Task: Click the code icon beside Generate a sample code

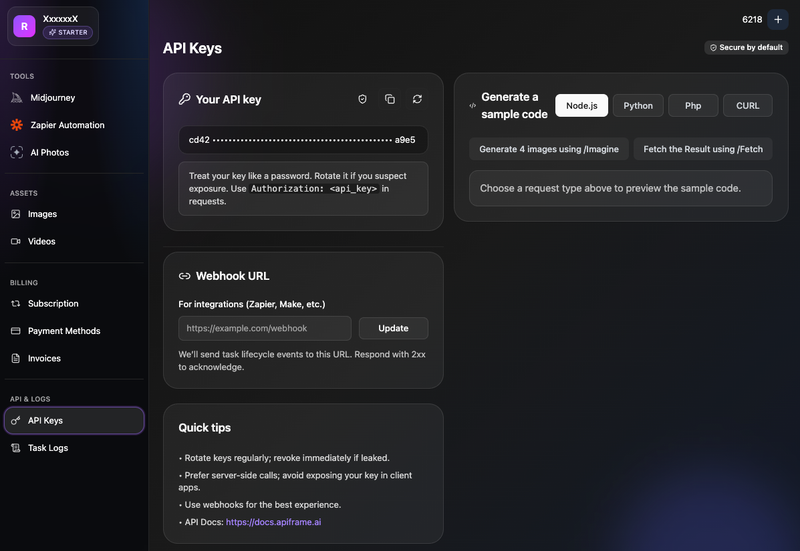Action: 472,106
